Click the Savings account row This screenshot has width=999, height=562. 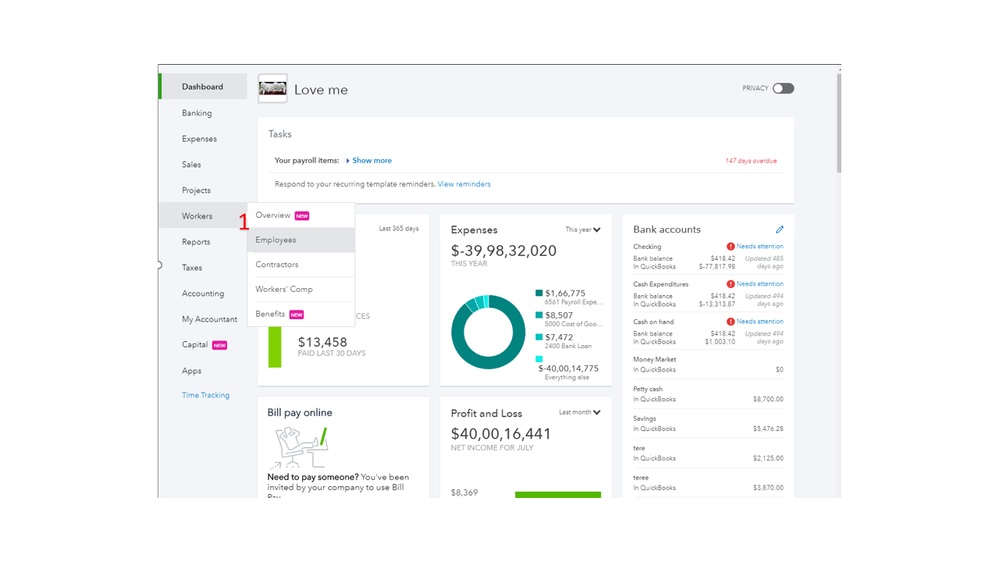(708, 424)
